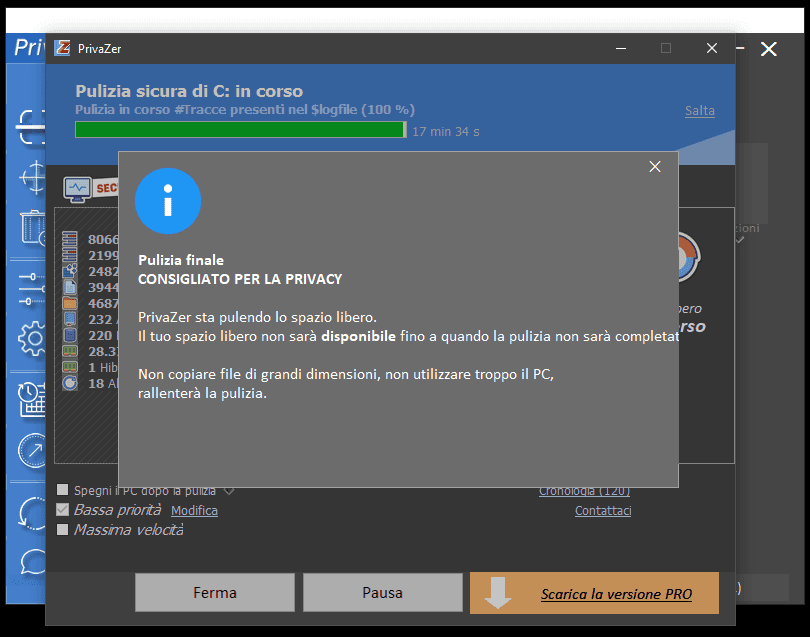The image size is (810, 637).
Task: Click the icon next to the 2482 row
Action: coord(70,271)
